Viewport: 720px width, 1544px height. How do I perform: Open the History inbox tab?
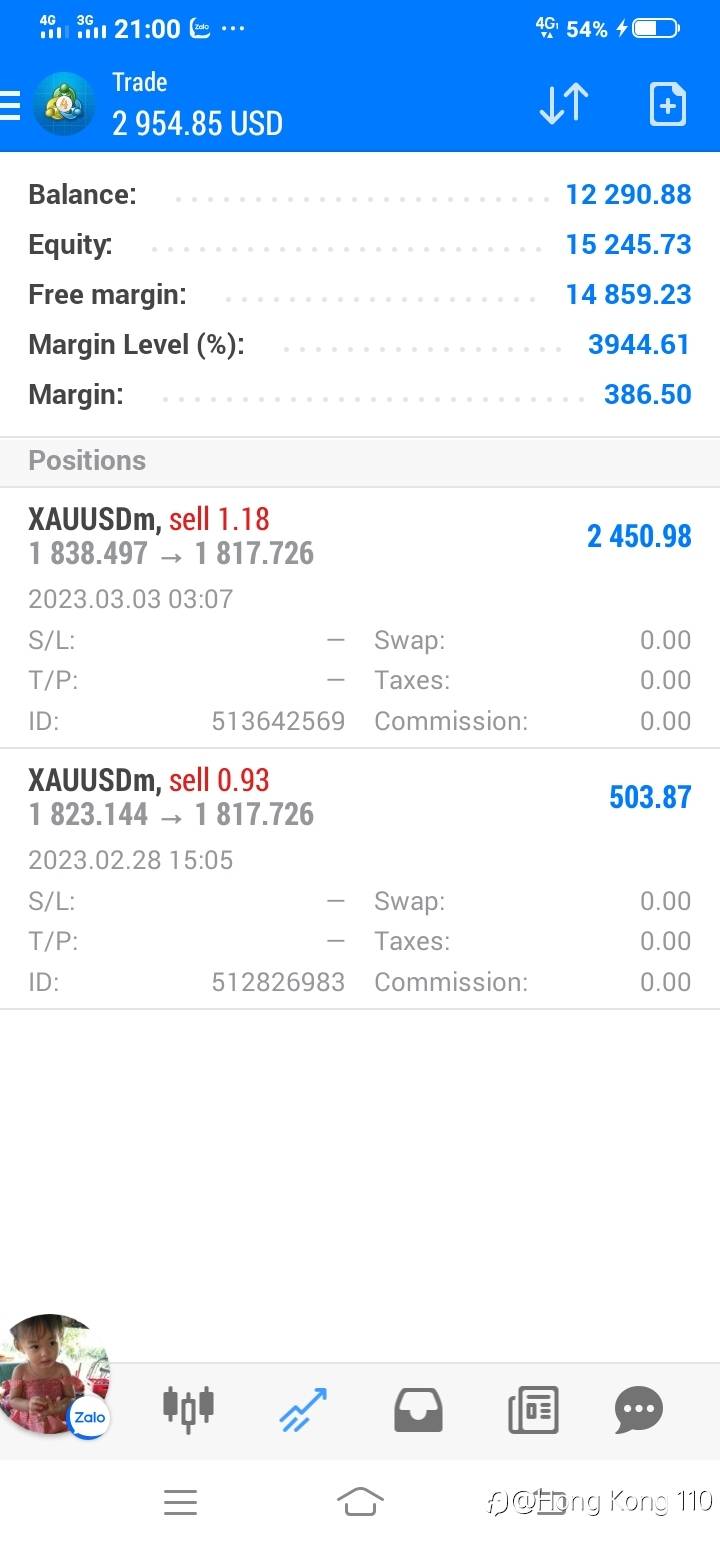[x=419, y=1410]
